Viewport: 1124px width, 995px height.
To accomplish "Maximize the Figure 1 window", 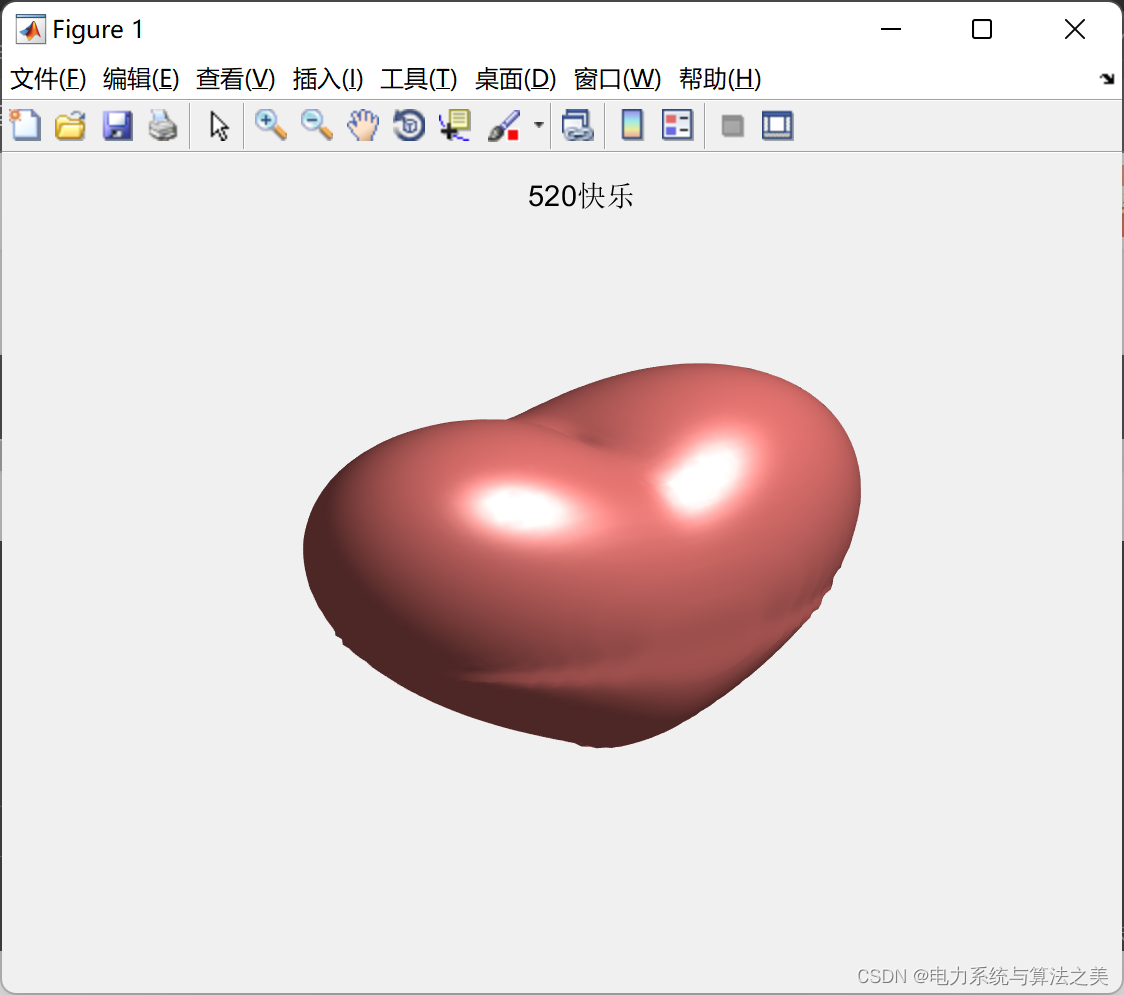I will 982,29.
